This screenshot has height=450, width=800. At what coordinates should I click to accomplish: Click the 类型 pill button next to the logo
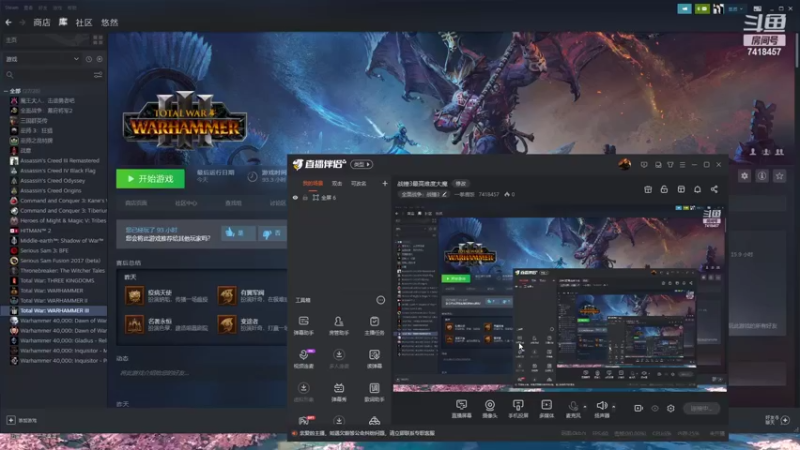click(x=362, y=164)
